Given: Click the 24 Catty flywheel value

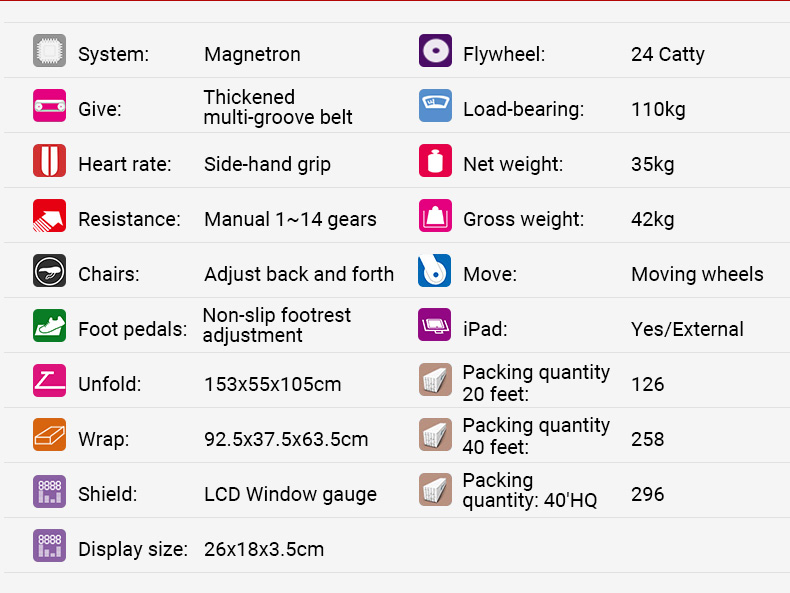Looking at the screenshot, I should 668,54.
